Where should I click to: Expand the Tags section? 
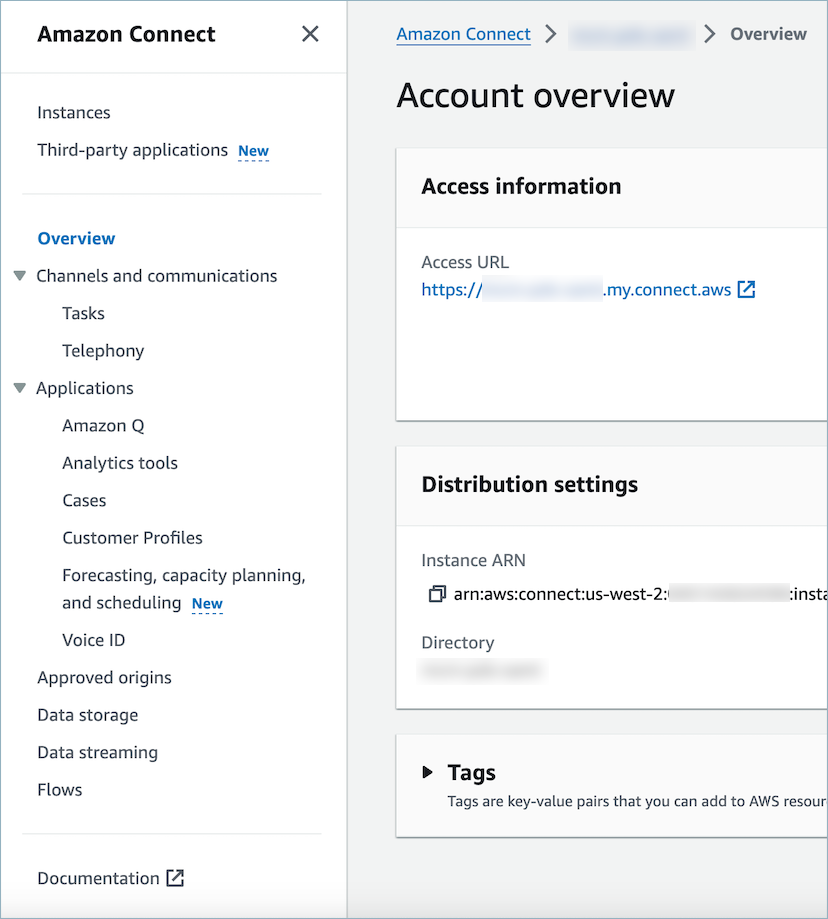pyautogui.click(x=428, y=772)
